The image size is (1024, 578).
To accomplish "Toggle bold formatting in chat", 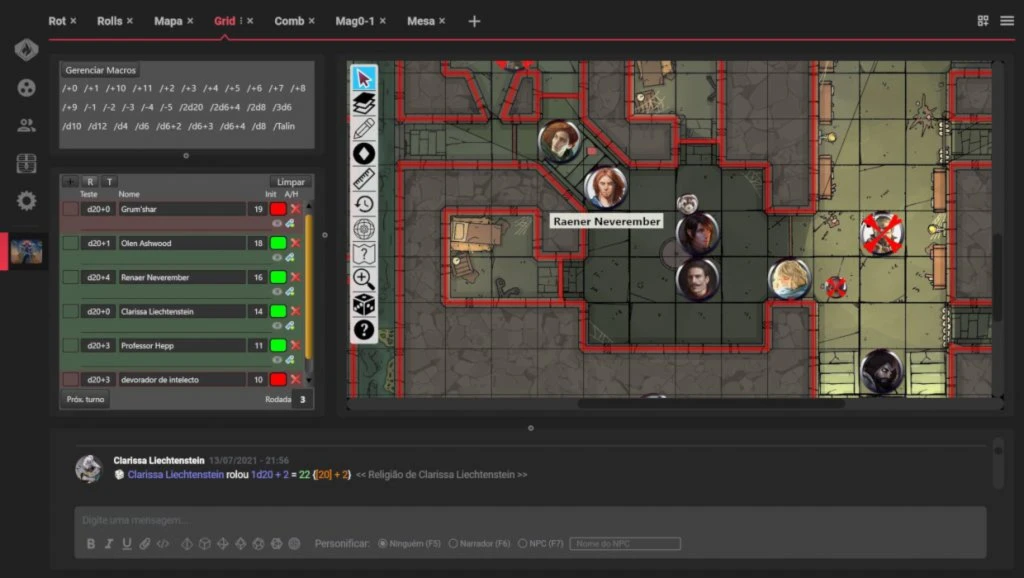I will click(91, 543).
